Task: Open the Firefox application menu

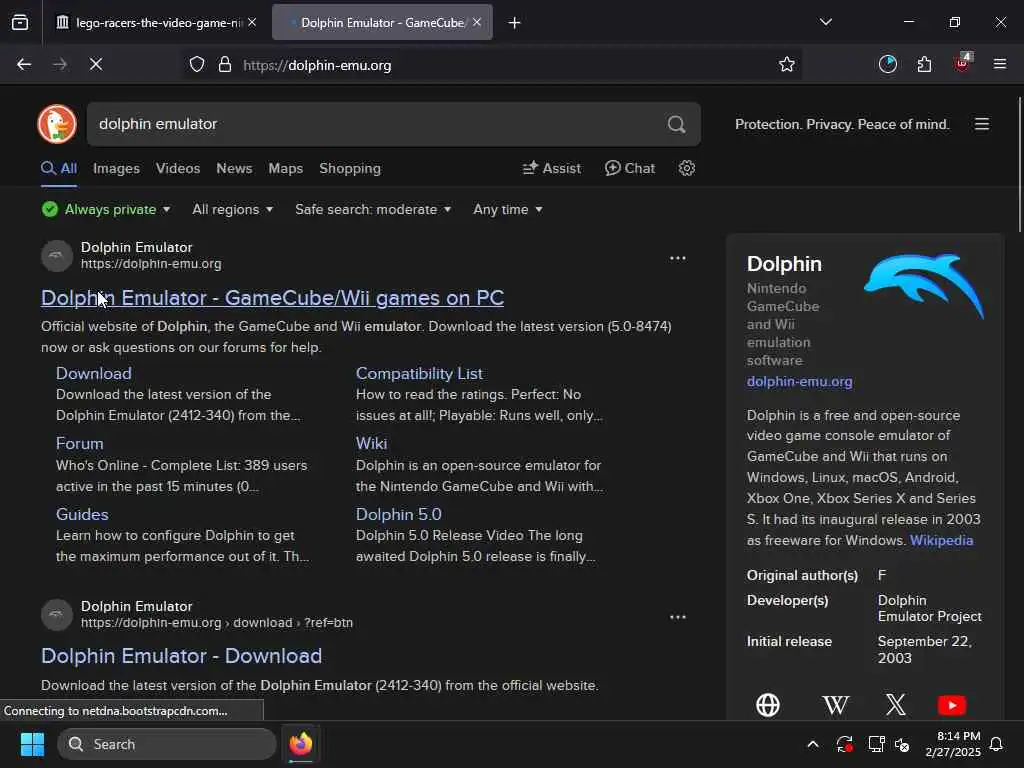Action: (x=999, y=64)
